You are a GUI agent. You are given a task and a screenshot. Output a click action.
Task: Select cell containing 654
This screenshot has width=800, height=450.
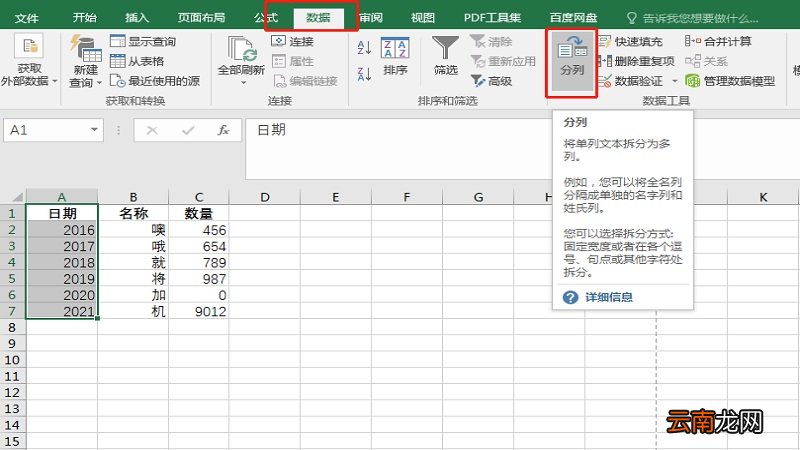coord(199,246)
